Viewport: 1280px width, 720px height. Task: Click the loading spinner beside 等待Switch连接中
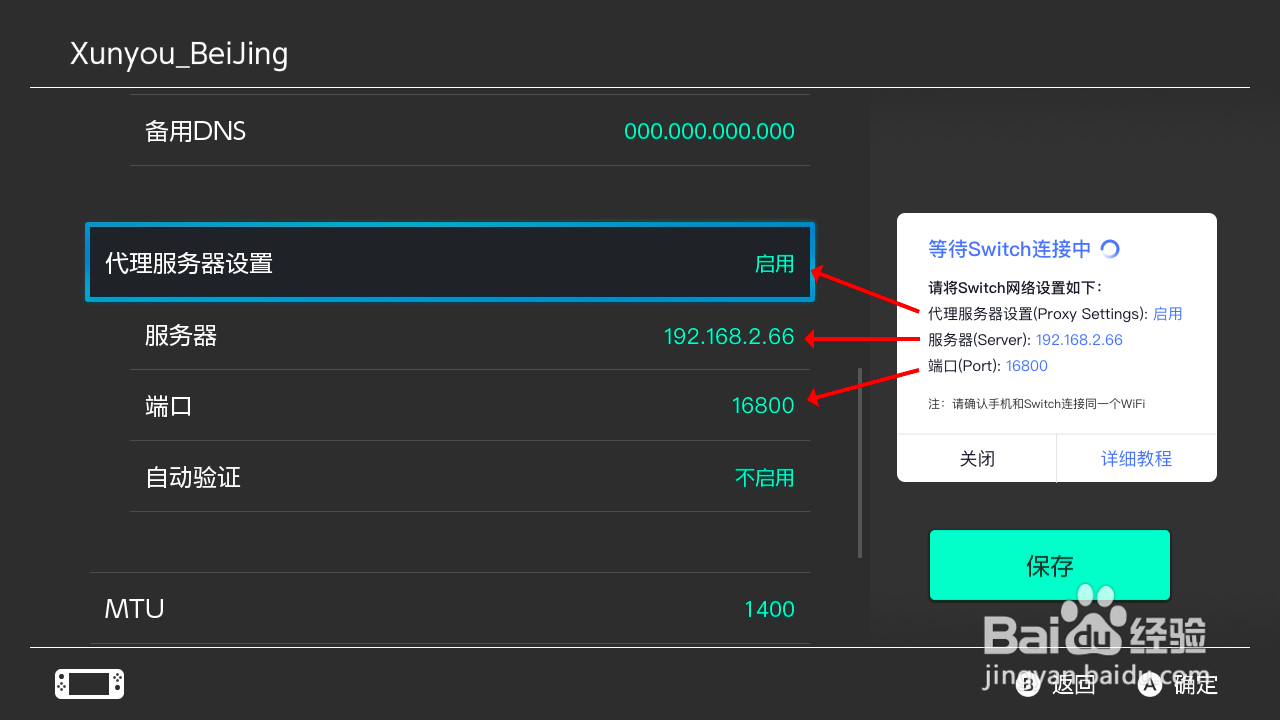1110,249
